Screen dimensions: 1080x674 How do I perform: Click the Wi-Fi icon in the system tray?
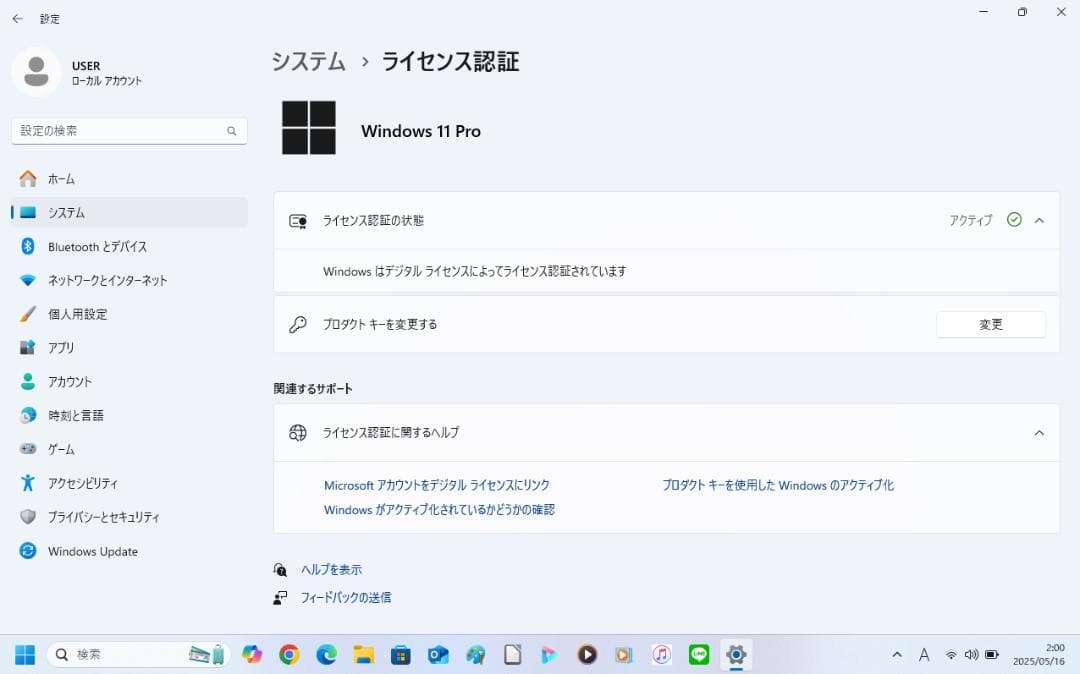click(951, 655)
